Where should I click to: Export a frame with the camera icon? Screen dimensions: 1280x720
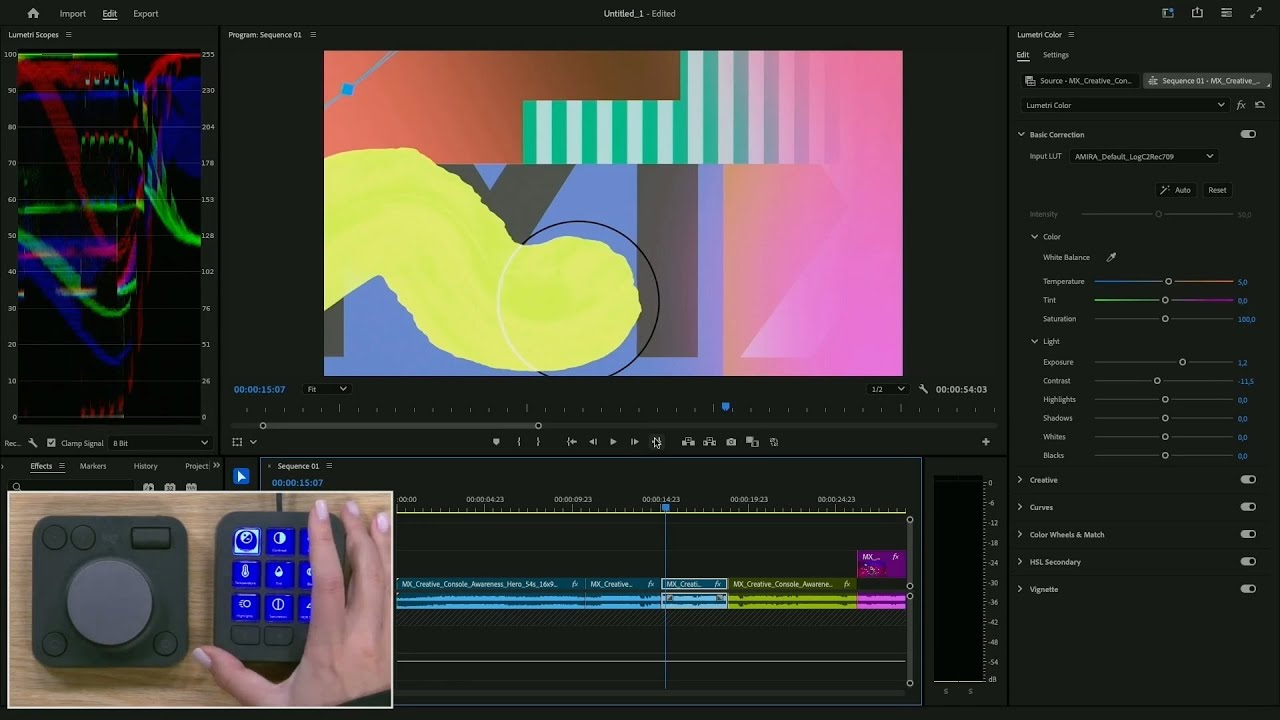731,442
